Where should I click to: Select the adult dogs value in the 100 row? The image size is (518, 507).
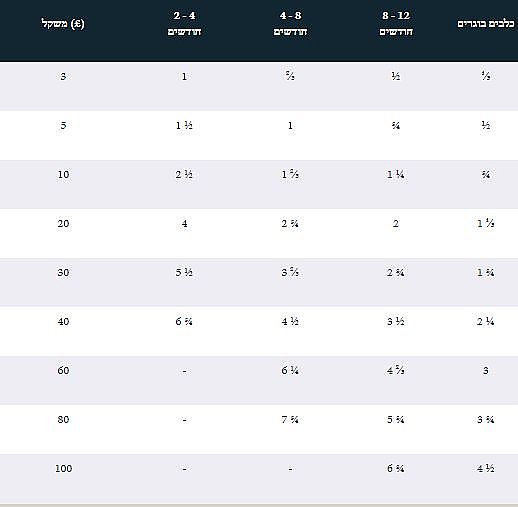pos(486,468)
